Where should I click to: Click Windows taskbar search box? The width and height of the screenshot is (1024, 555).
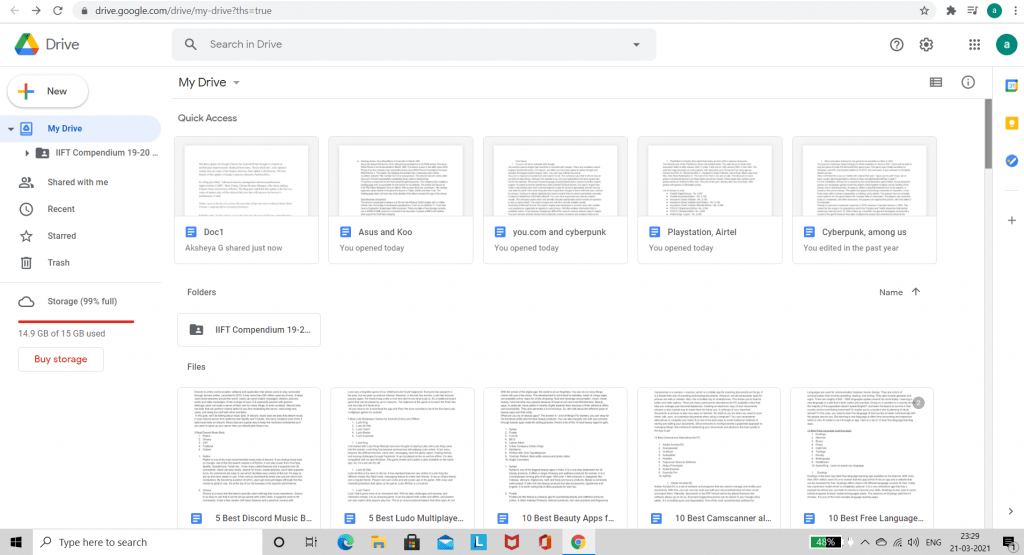pyautogui.click(x=147, y=542)
